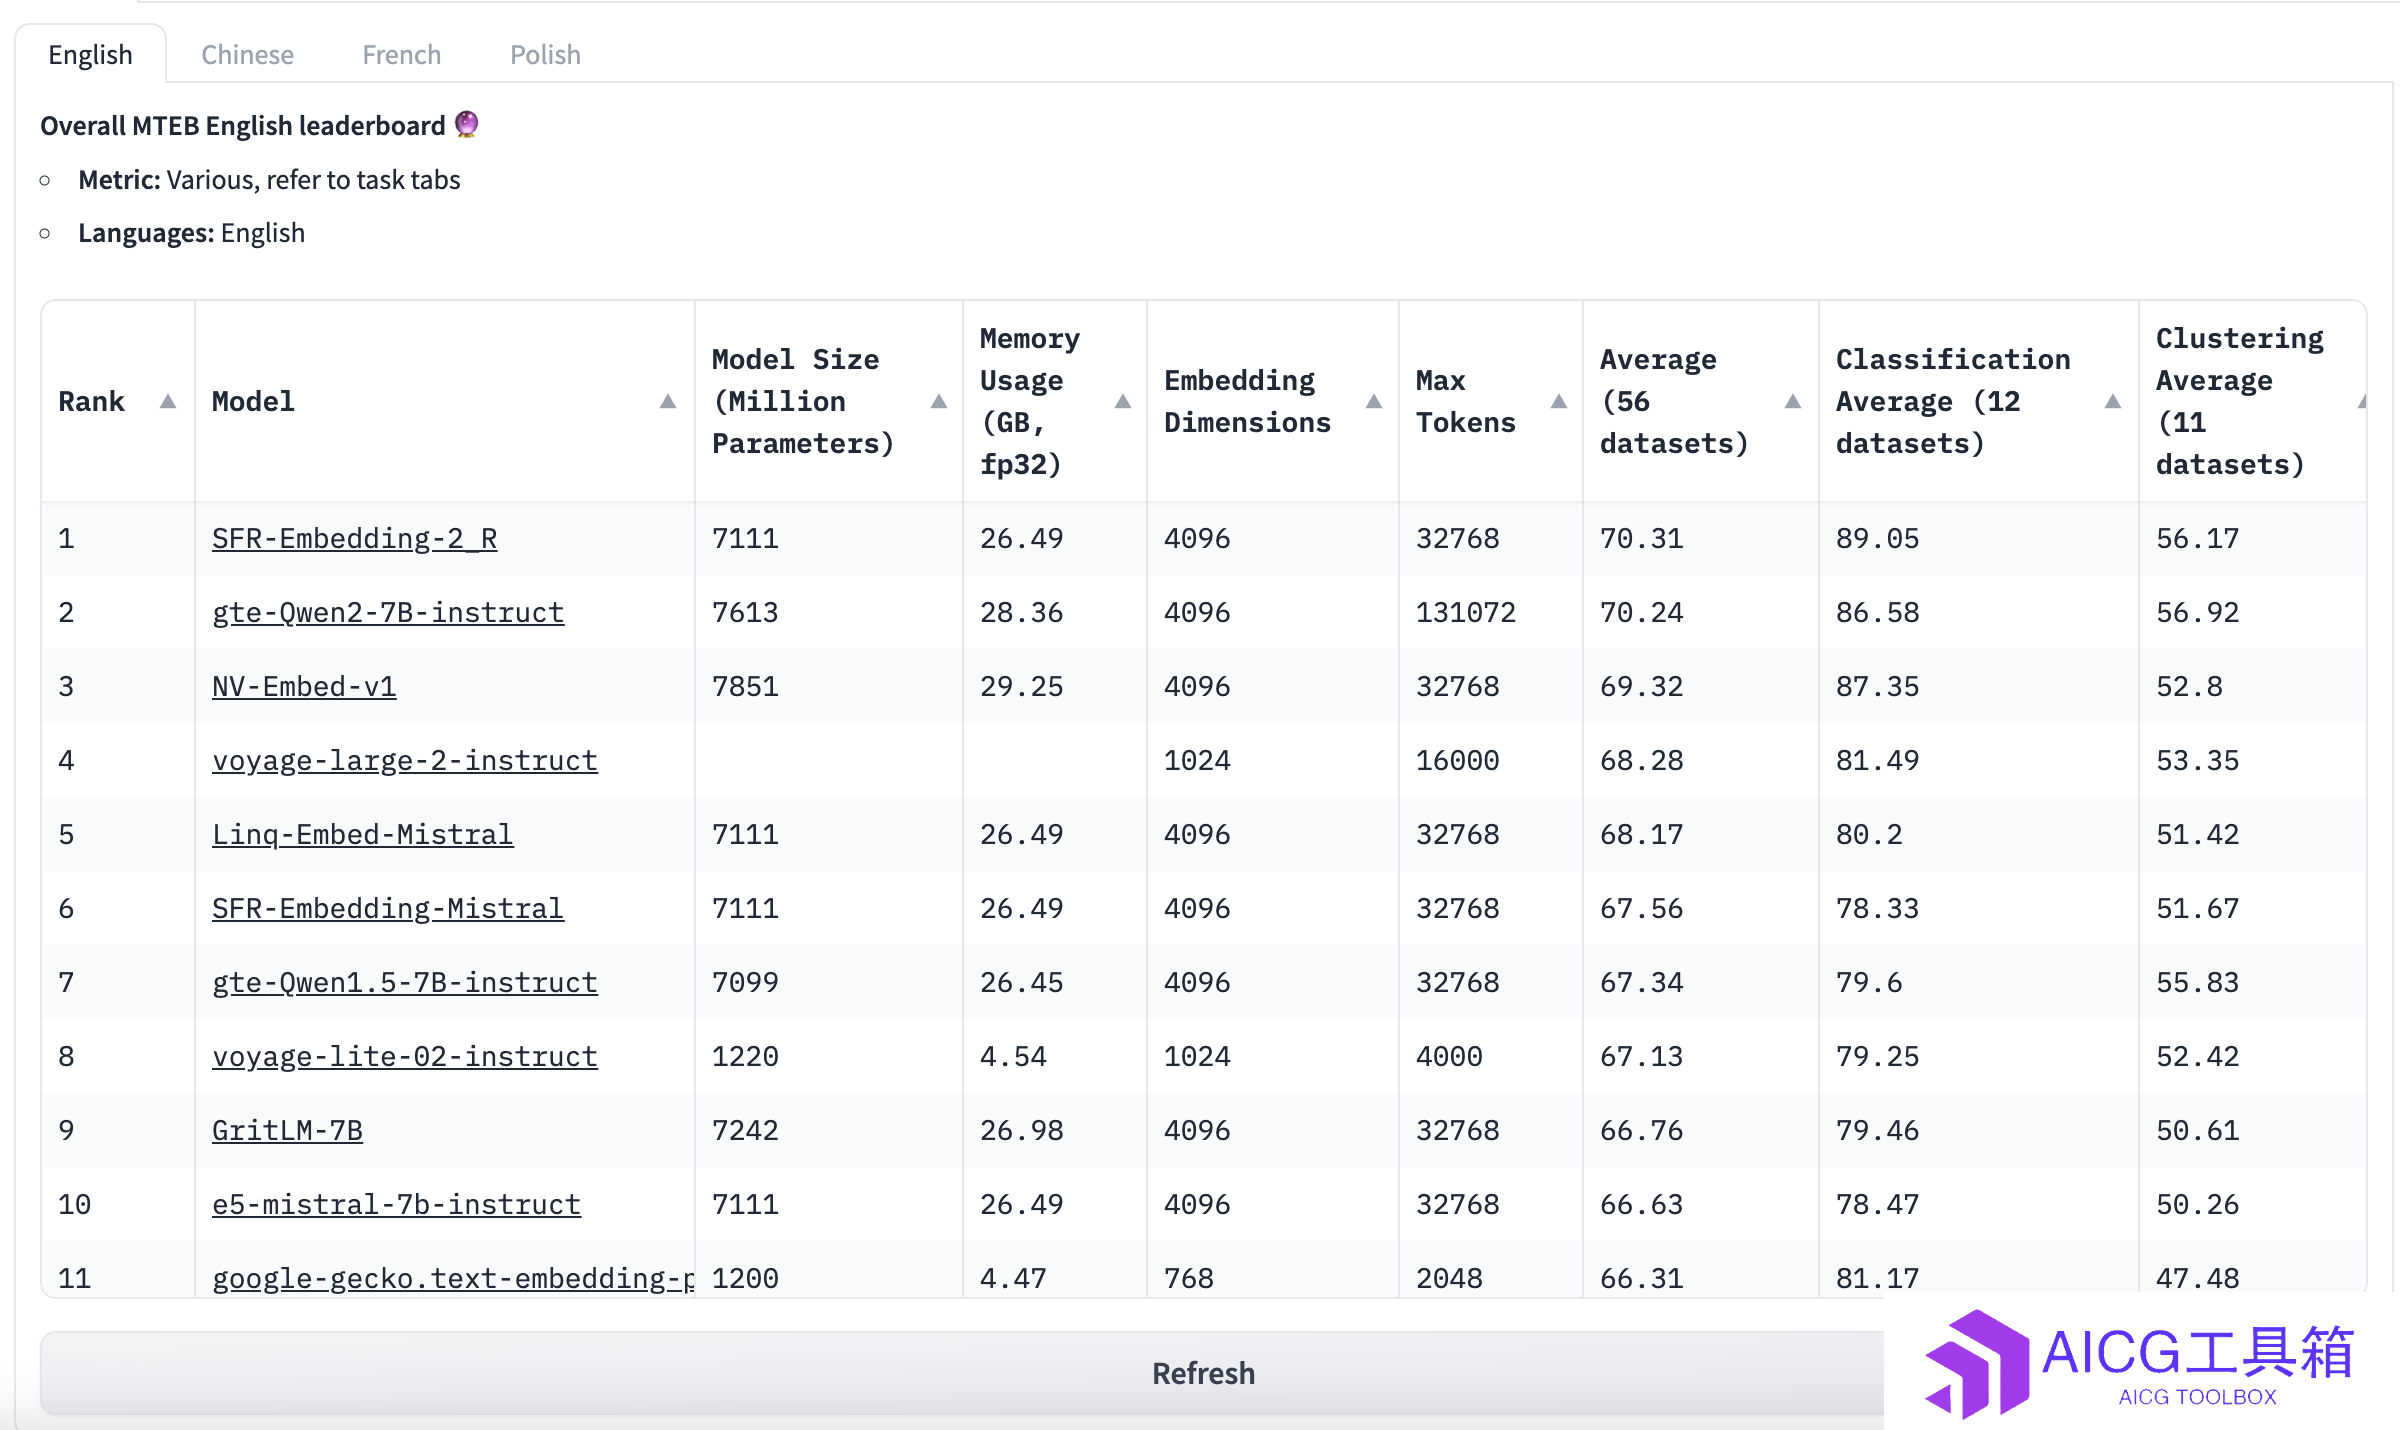2400x1430 pixels.
Task: Open SFR-Embedding-Mistral model link
Action: coord(388,908)
